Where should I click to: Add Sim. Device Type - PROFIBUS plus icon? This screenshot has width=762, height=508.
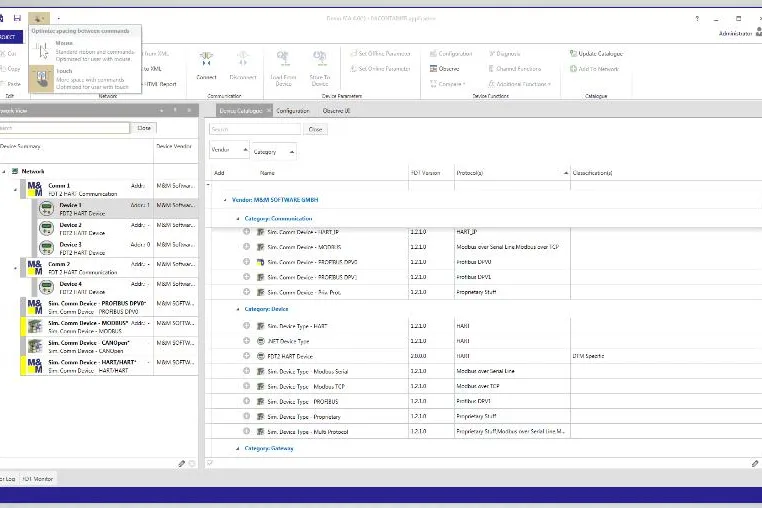click(x=246, y=401)
